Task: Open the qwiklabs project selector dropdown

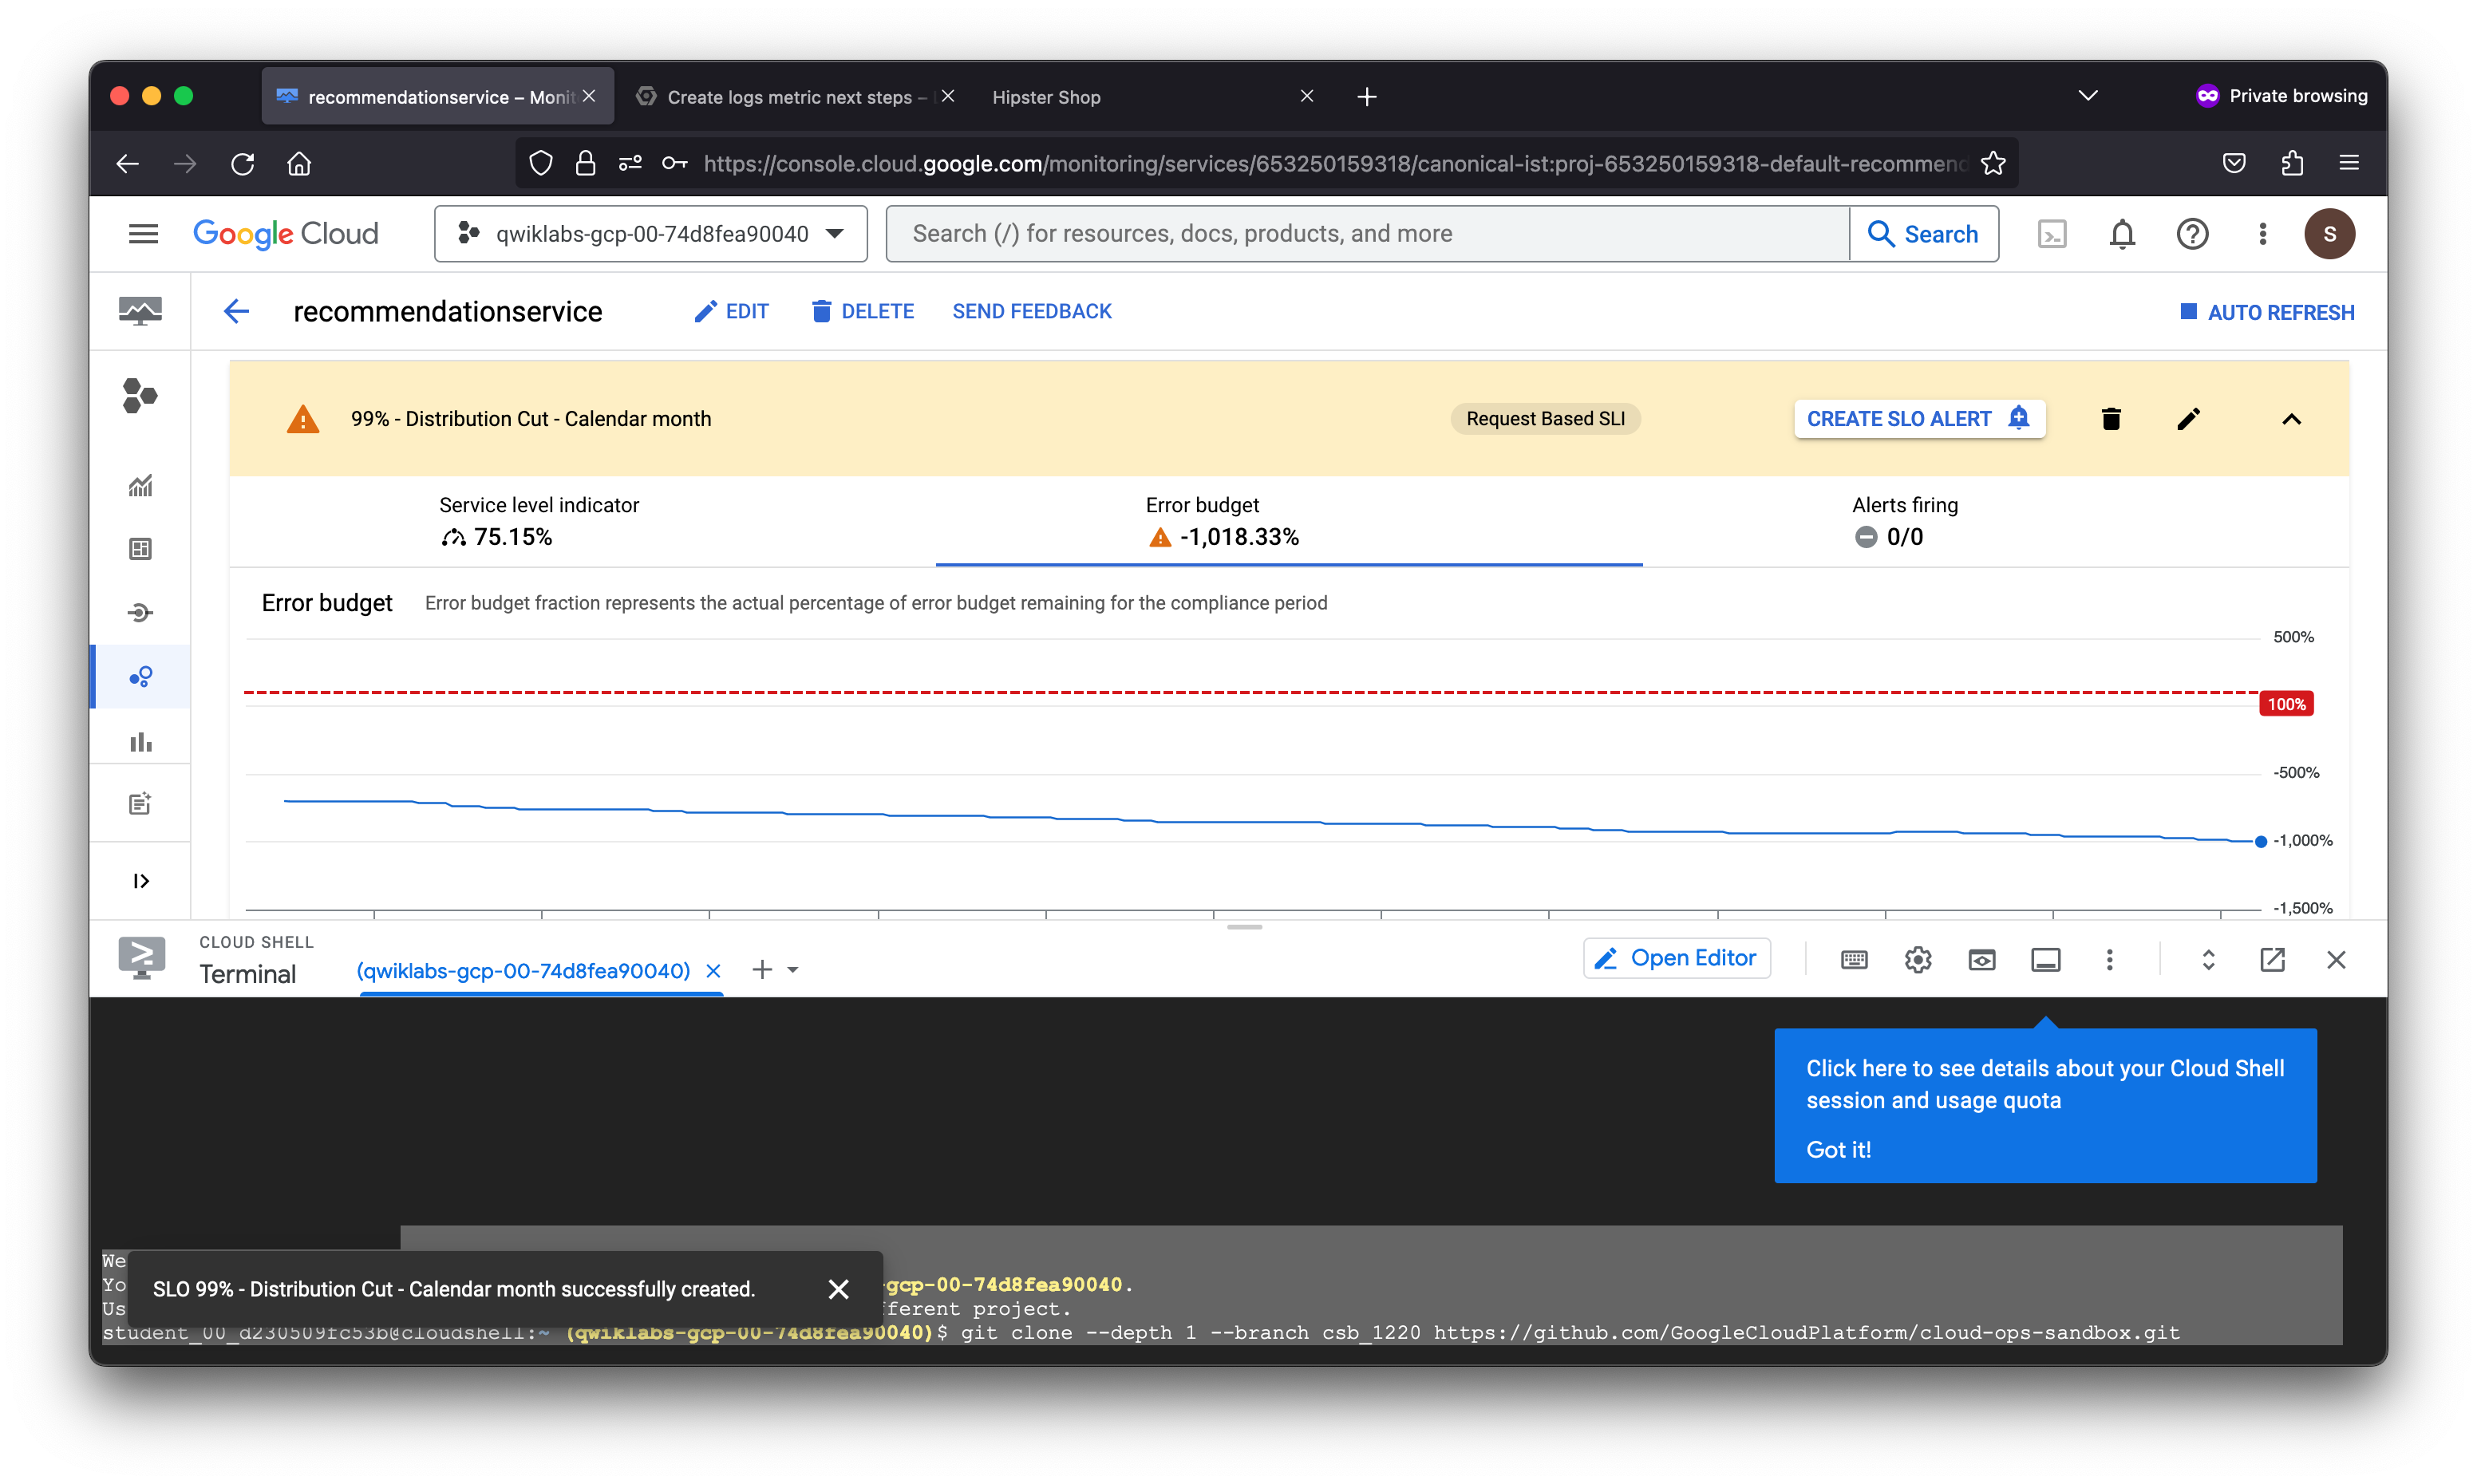Action: tap(651, 234)
